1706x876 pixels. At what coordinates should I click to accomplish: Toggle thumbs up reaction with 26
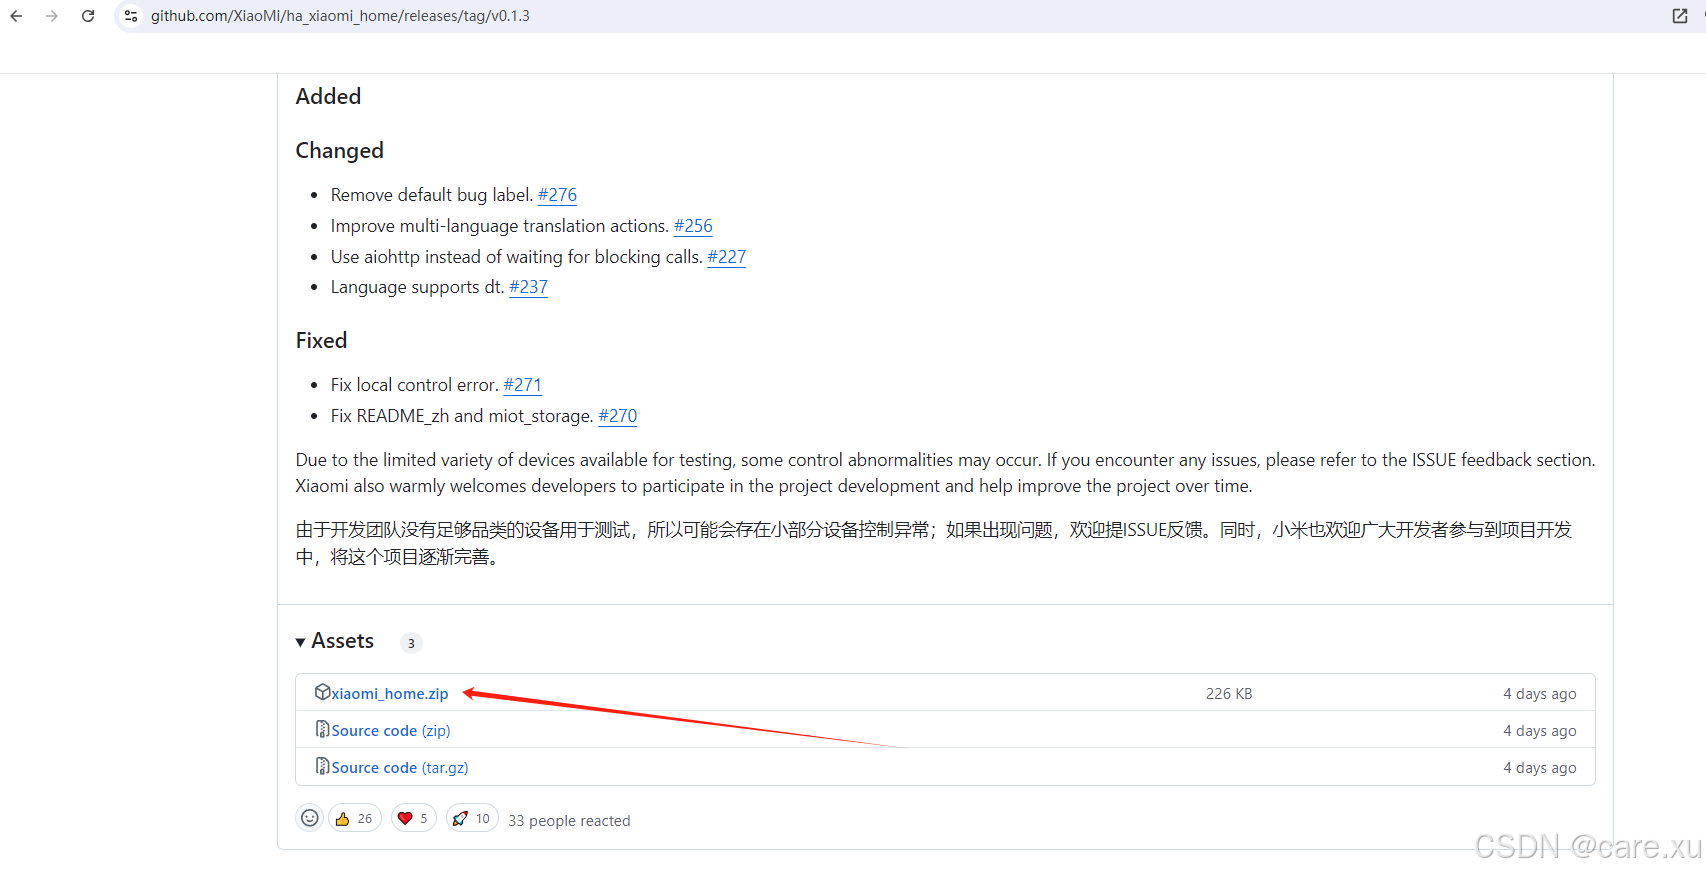click(355, 818)
